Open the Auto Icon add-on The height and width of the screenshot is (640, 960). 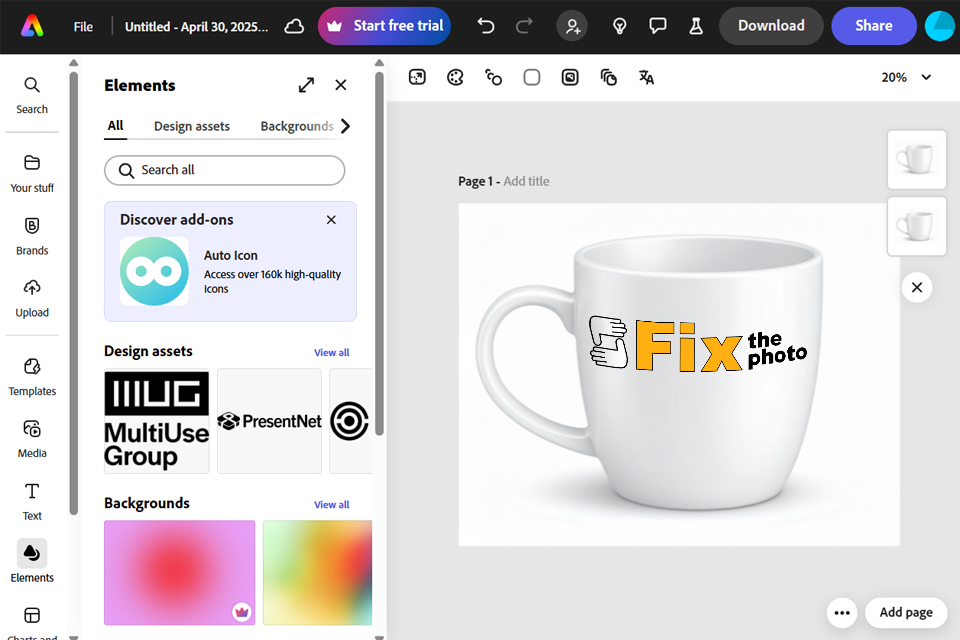click(x=230, y=271)
